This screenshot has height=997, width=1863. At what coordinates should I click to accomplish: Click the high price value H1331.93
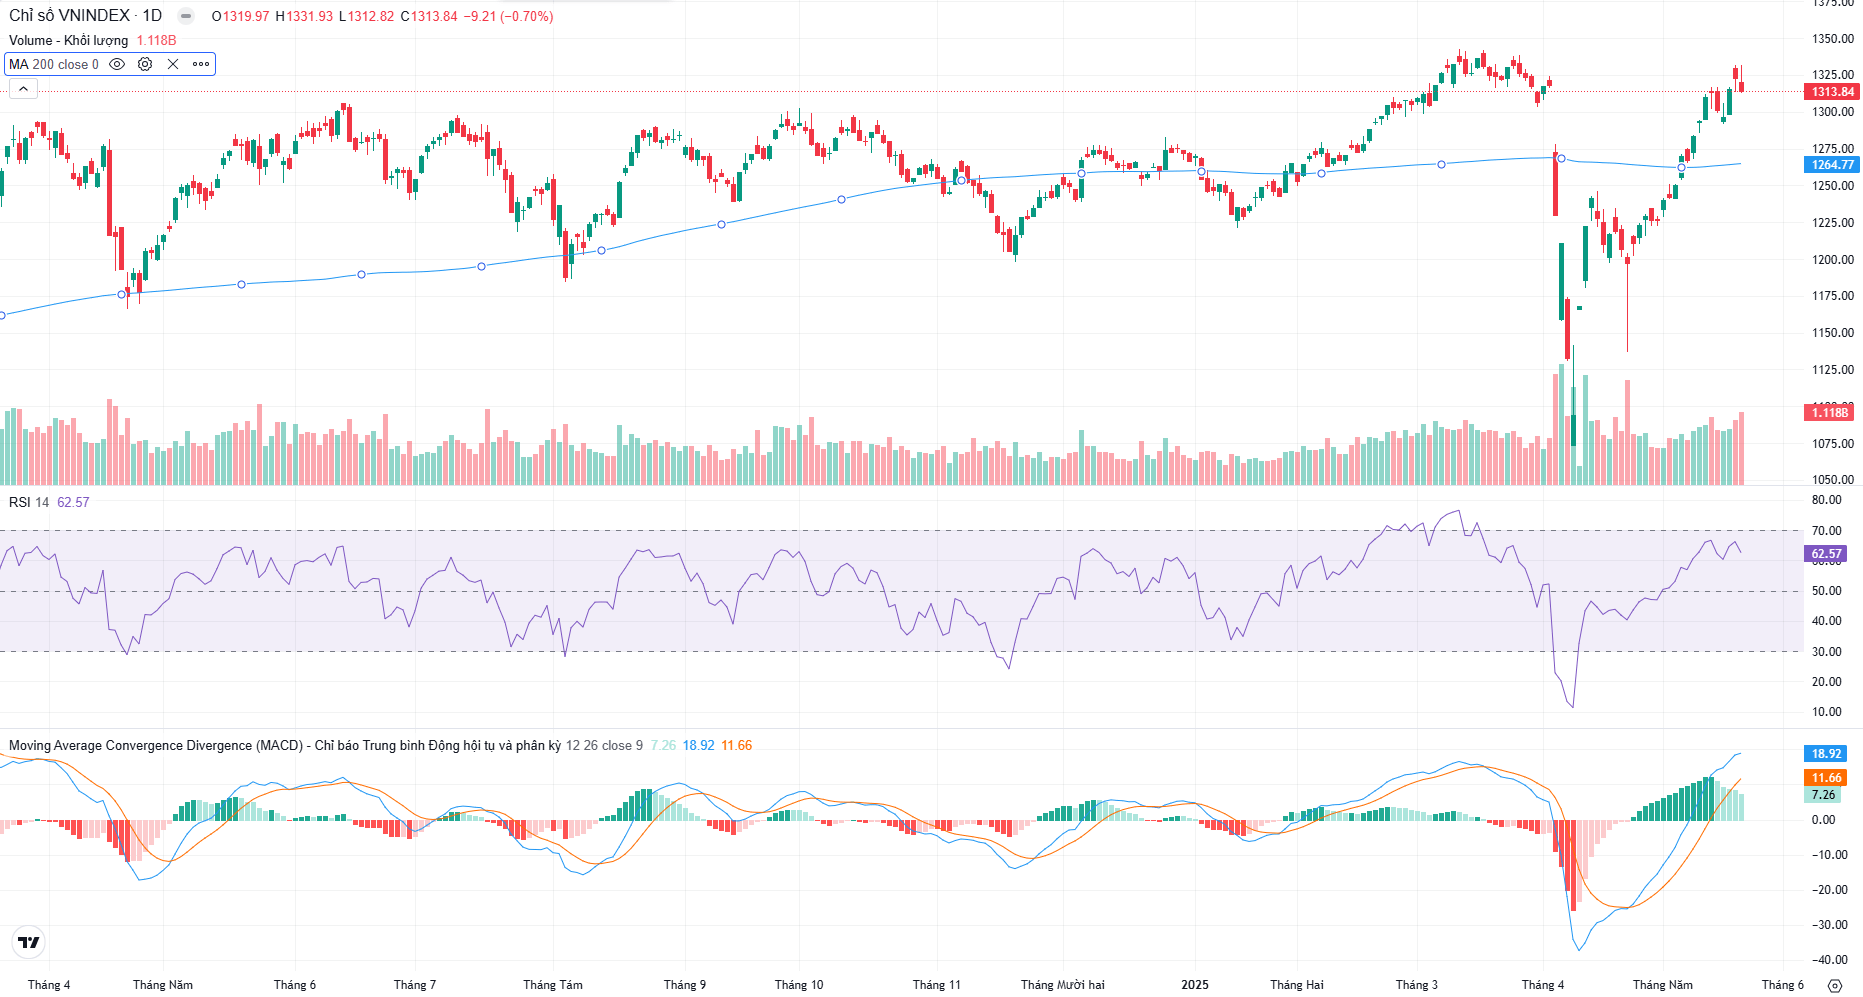pyautogui.click(x=304, y=16)
